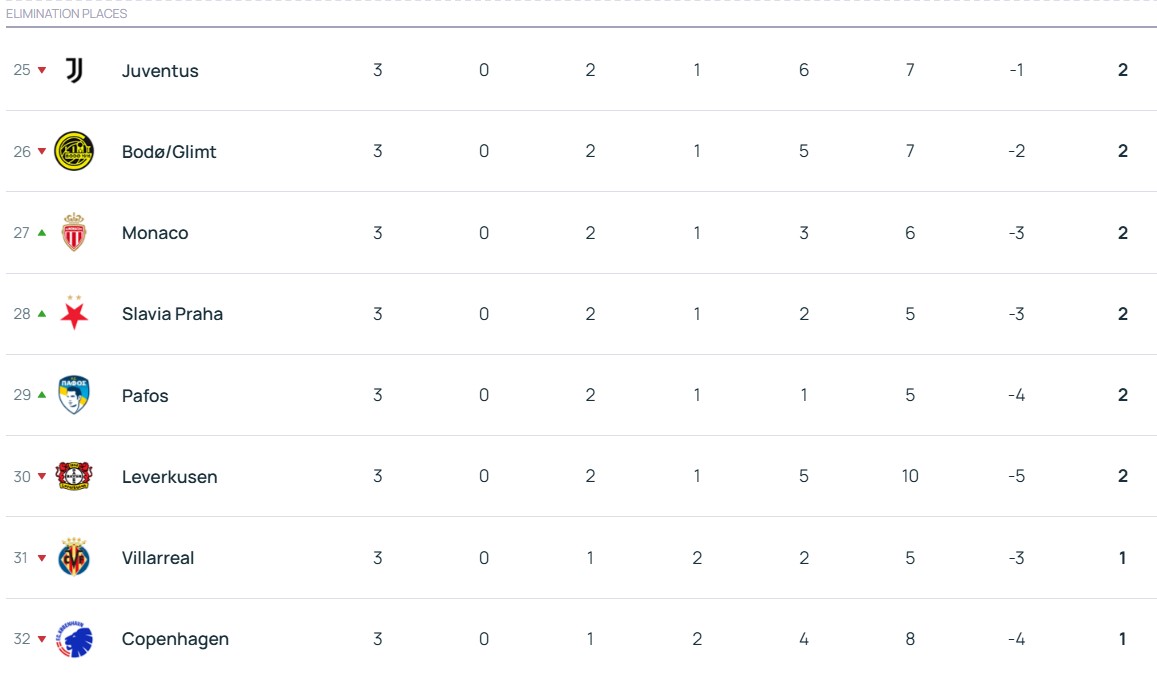1157x676 pixels.
Task: Go to Slavia Praha team page
Action: [x=172, y=314]
